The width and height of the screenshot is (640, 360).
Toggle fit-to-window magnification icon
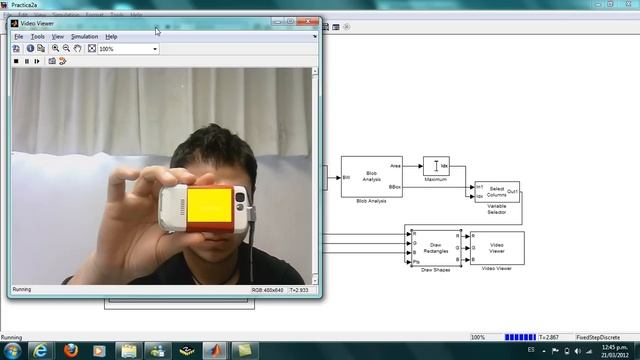point(92,49)
